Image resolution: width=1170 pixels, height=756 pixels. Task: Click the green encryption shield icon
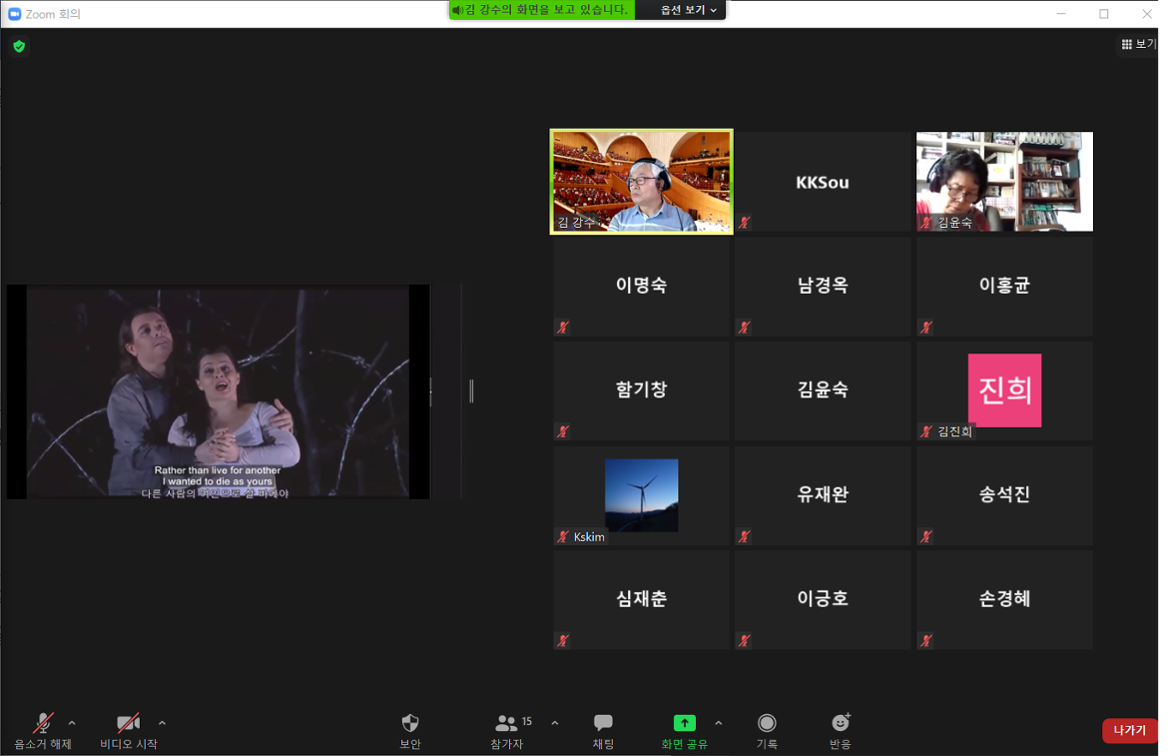[17, 46]
